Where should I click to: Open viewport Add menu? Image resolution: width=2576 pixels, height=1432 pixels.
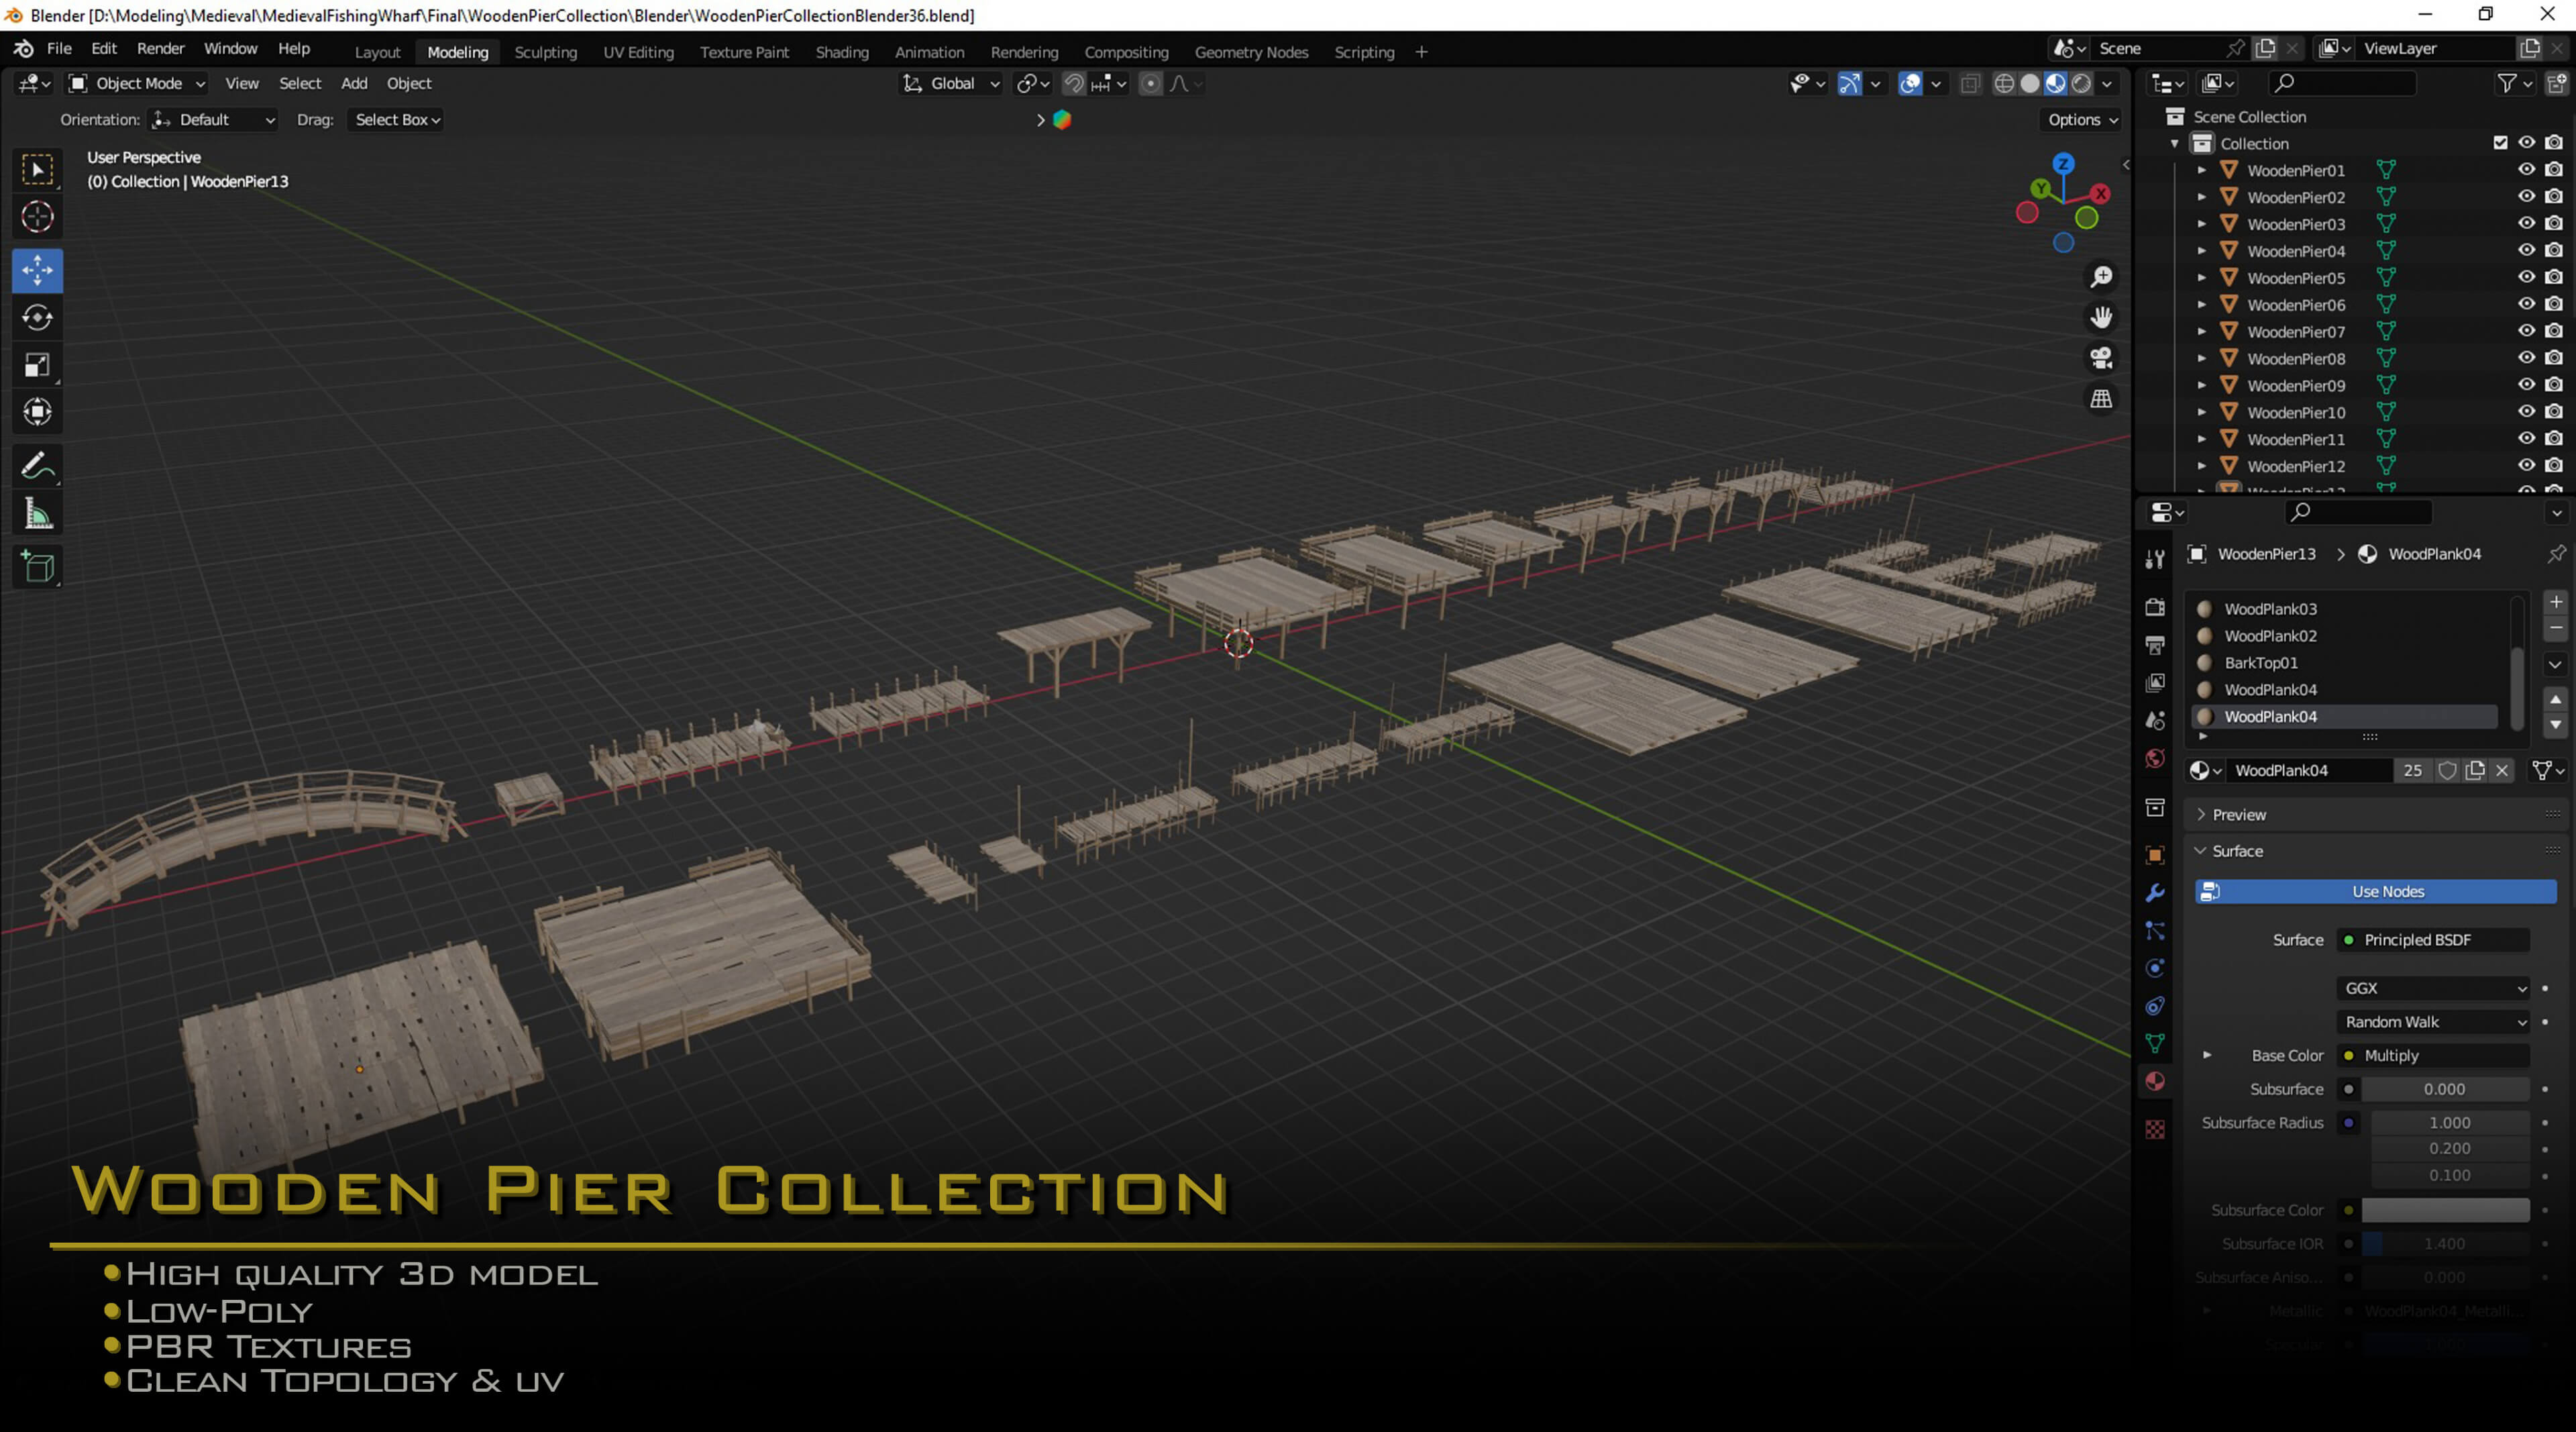tap(354, 84)
